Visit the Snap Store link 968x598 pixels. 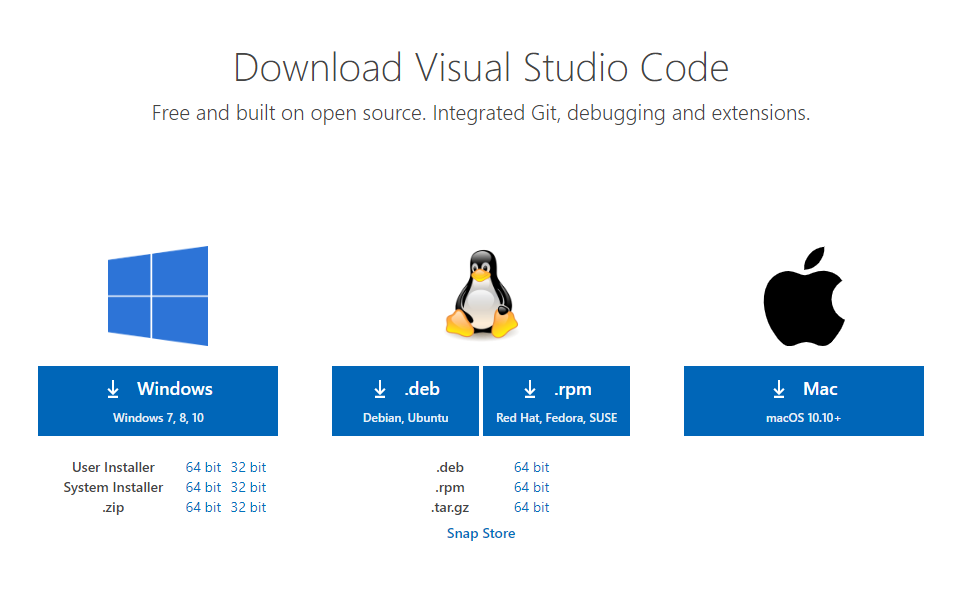pyautogui.click(x=481, y=533)
